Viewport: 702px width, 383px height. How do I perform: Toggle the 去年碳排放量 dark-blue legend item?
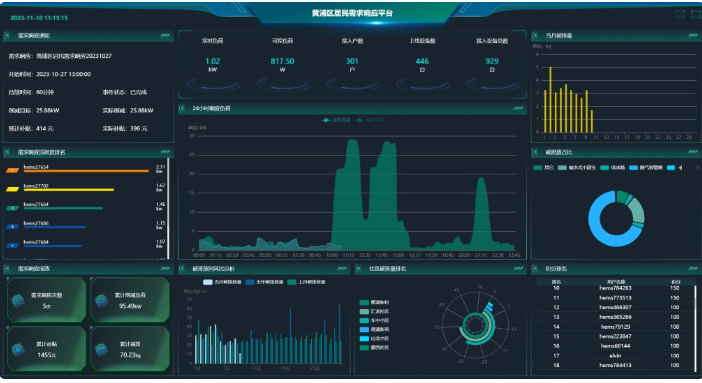pyautogui.click(x=265, y=282)
